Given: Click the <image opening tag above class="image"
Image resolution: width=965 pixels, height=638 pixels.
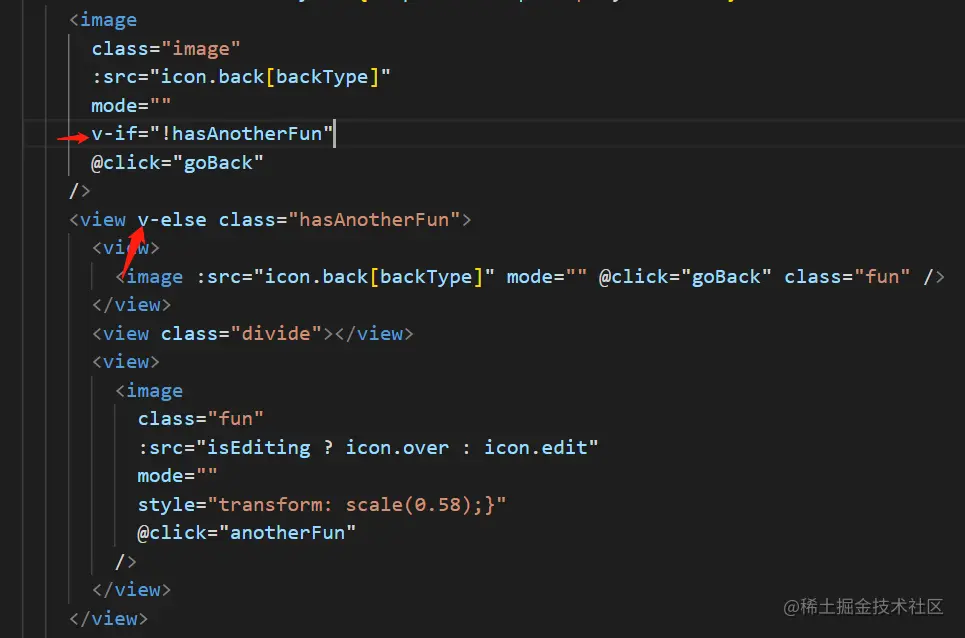Looking at the screenshot, I should click(x=103, y=20).
